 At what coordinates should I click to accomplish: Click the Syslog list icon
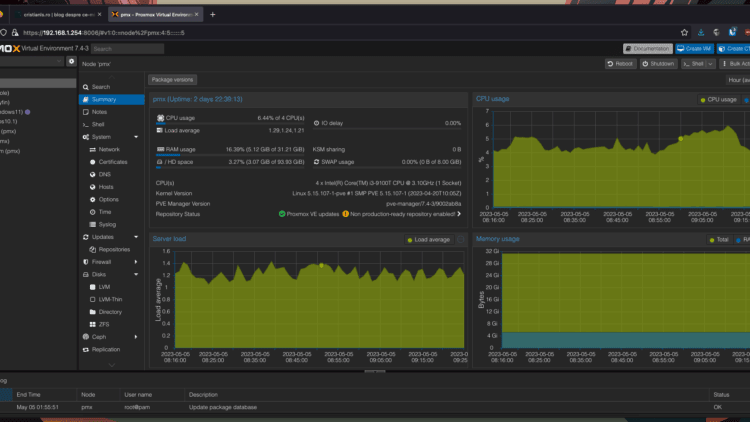(x=92, y=224)
